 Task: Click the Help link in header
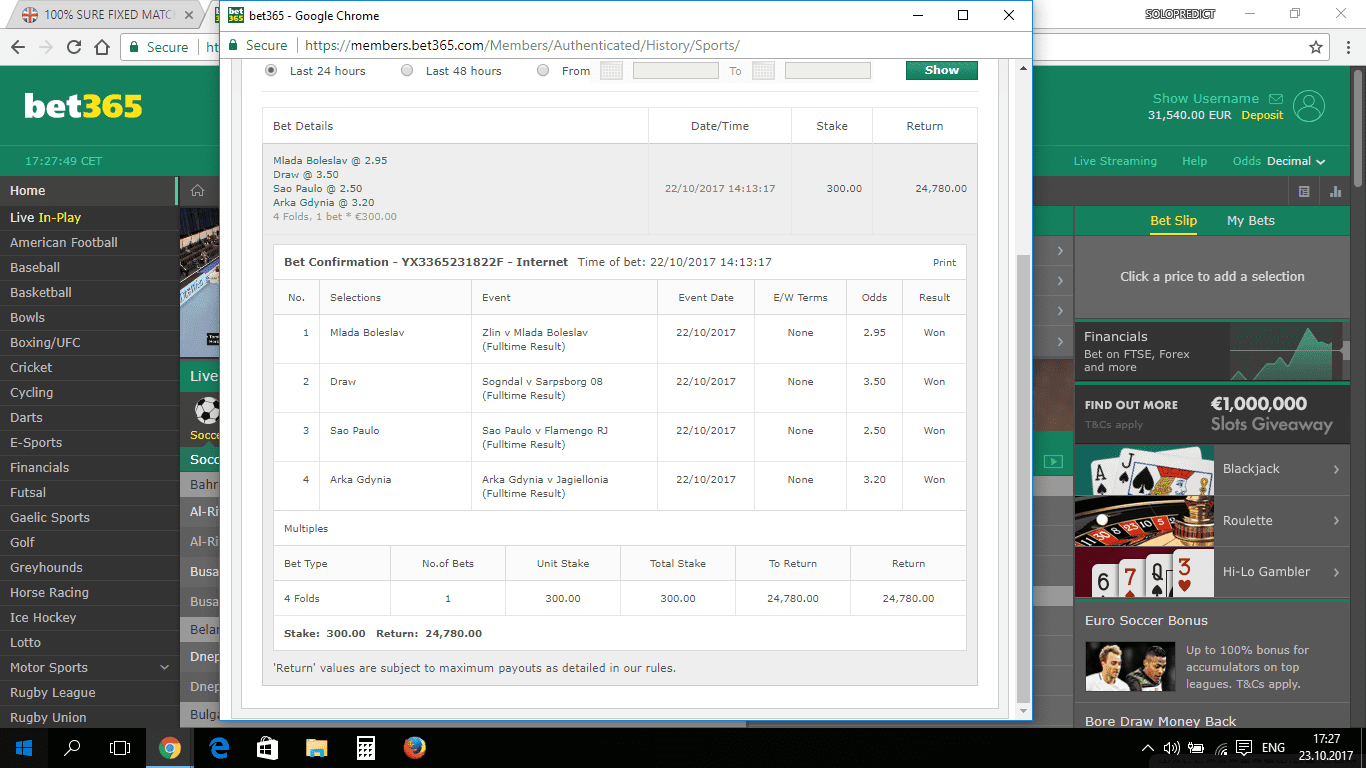point(1194,161)
